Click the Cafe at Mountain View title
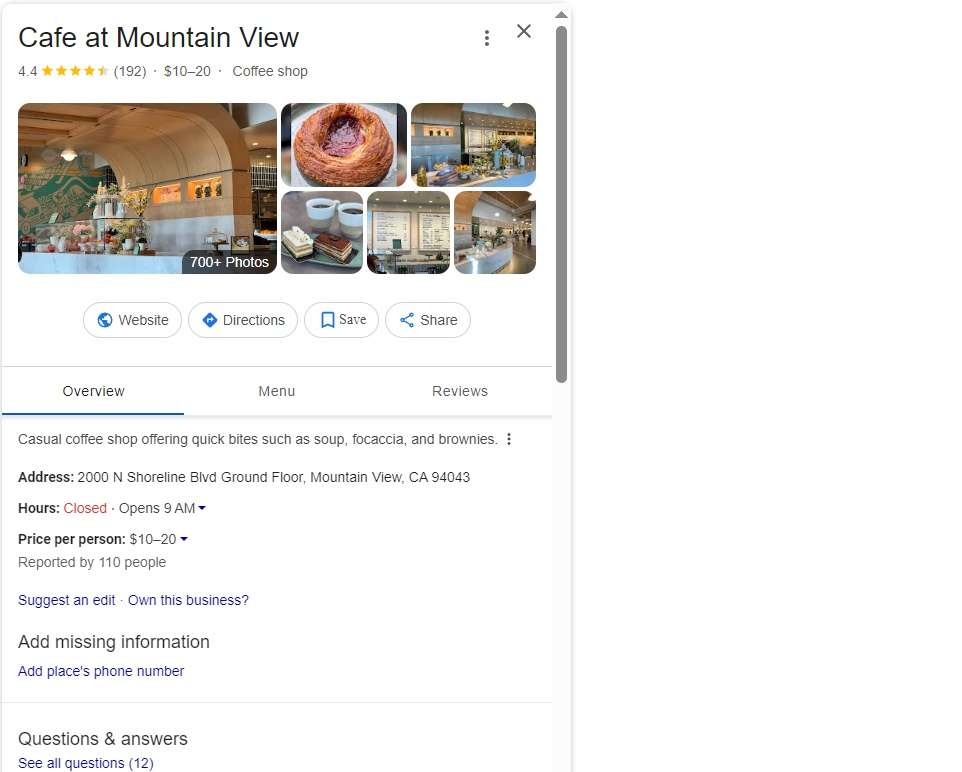Screen dimensions: 962x772 [158, 37]
